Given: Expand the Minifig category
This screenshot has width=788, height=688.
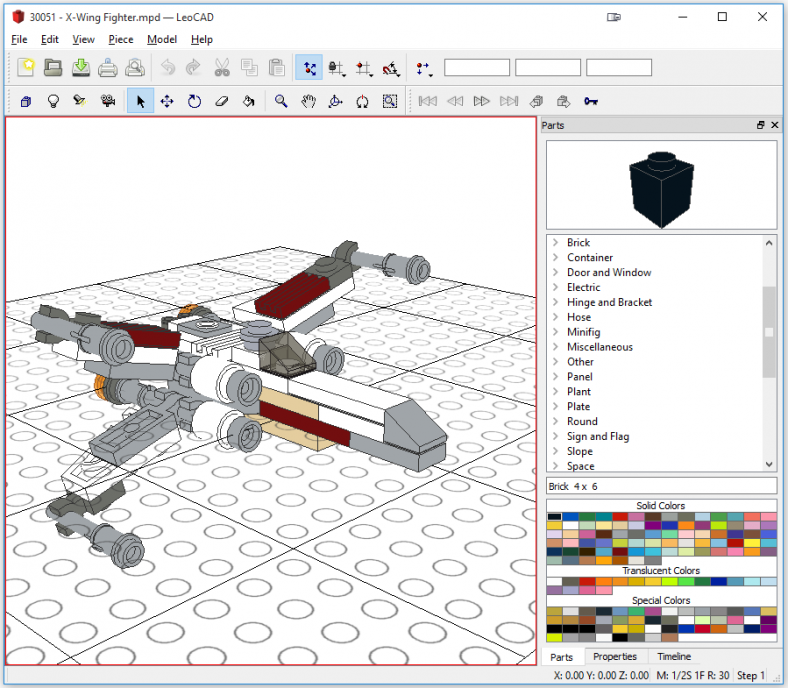Looking at the screenshot, I should click(555, 332).
